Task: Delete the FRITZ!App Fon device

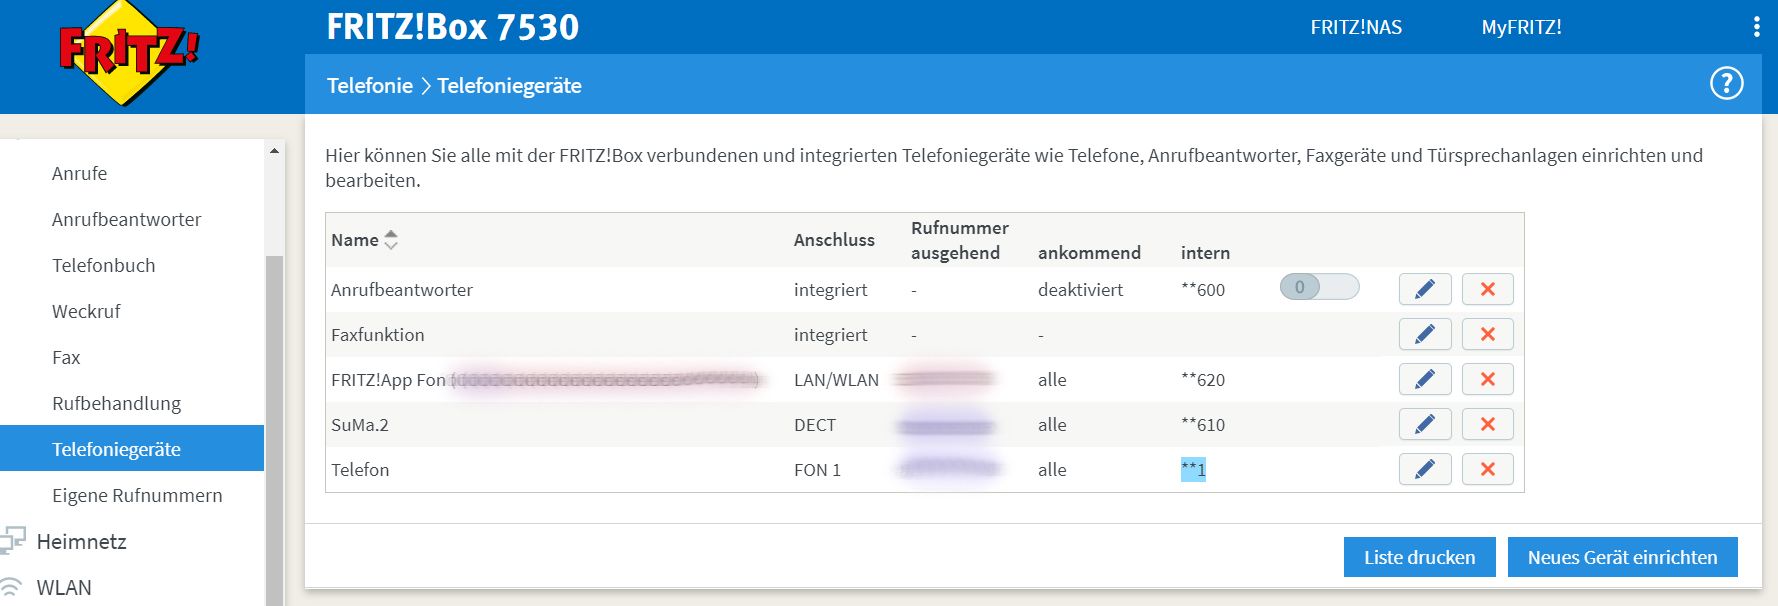Action: [x=1488, y=379]
